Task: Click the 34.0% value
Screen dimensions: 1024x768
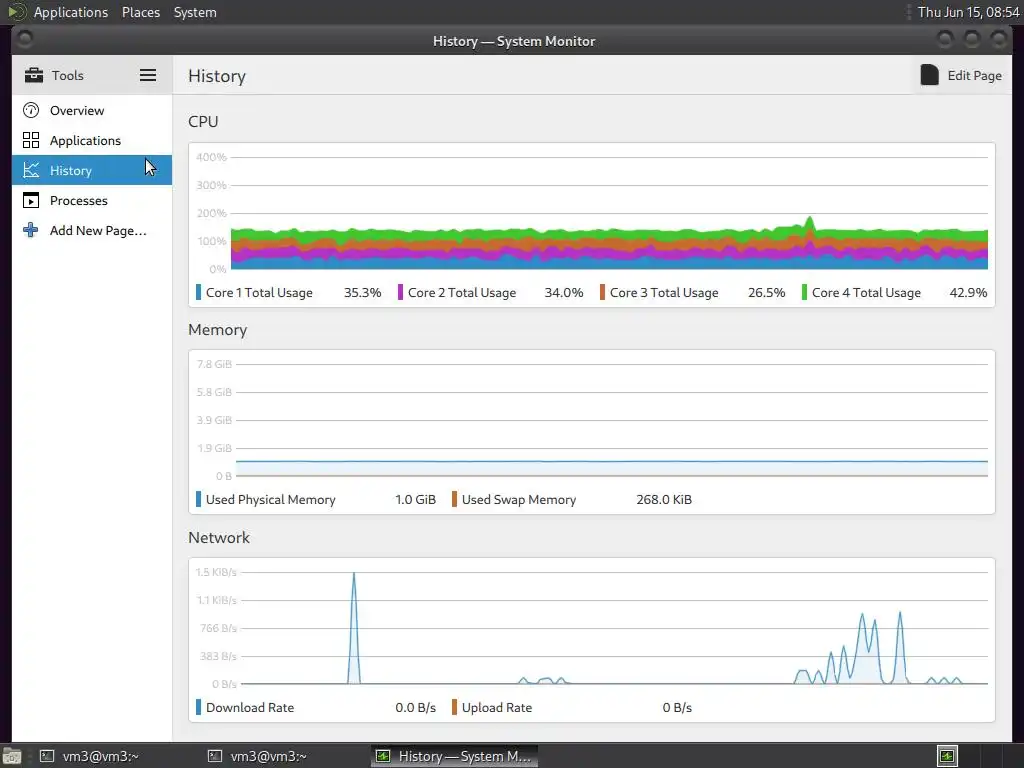Action: [x=564, y=293]
